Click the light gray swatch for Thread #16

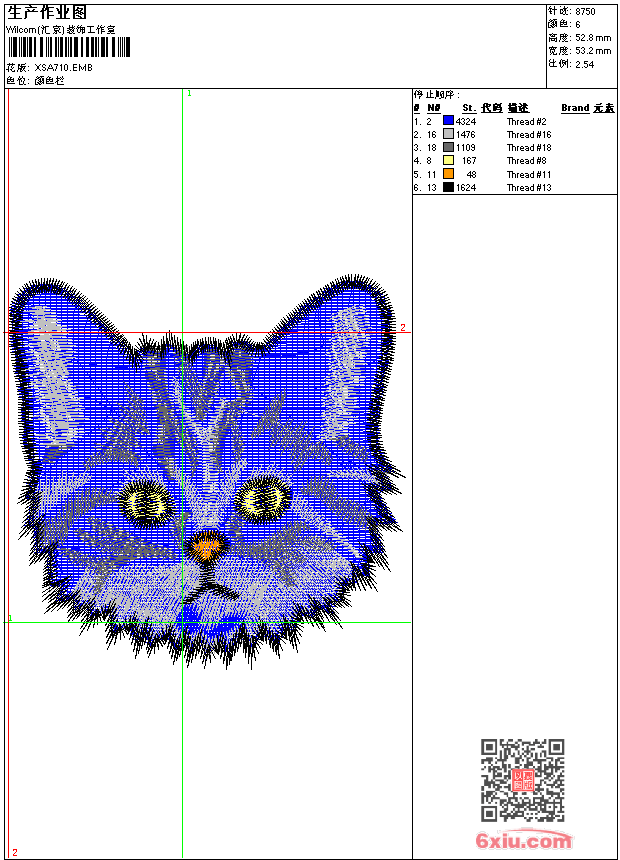(x=448, y=134)
